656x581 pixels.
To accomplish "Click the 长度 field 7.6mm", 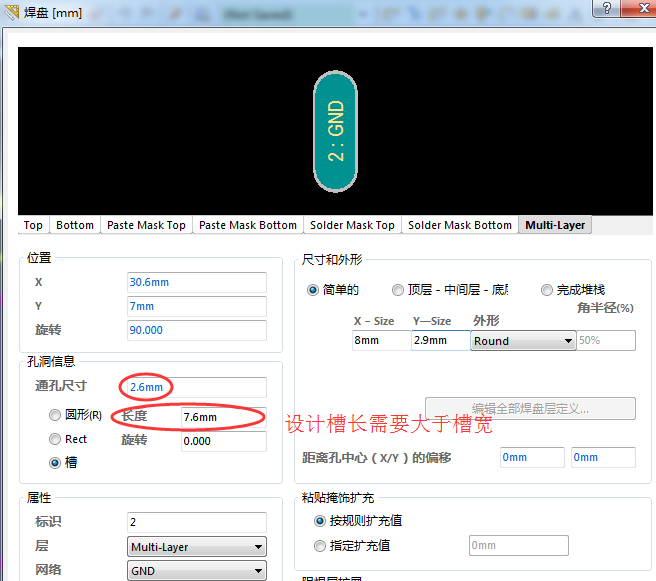I will [224, 417].
